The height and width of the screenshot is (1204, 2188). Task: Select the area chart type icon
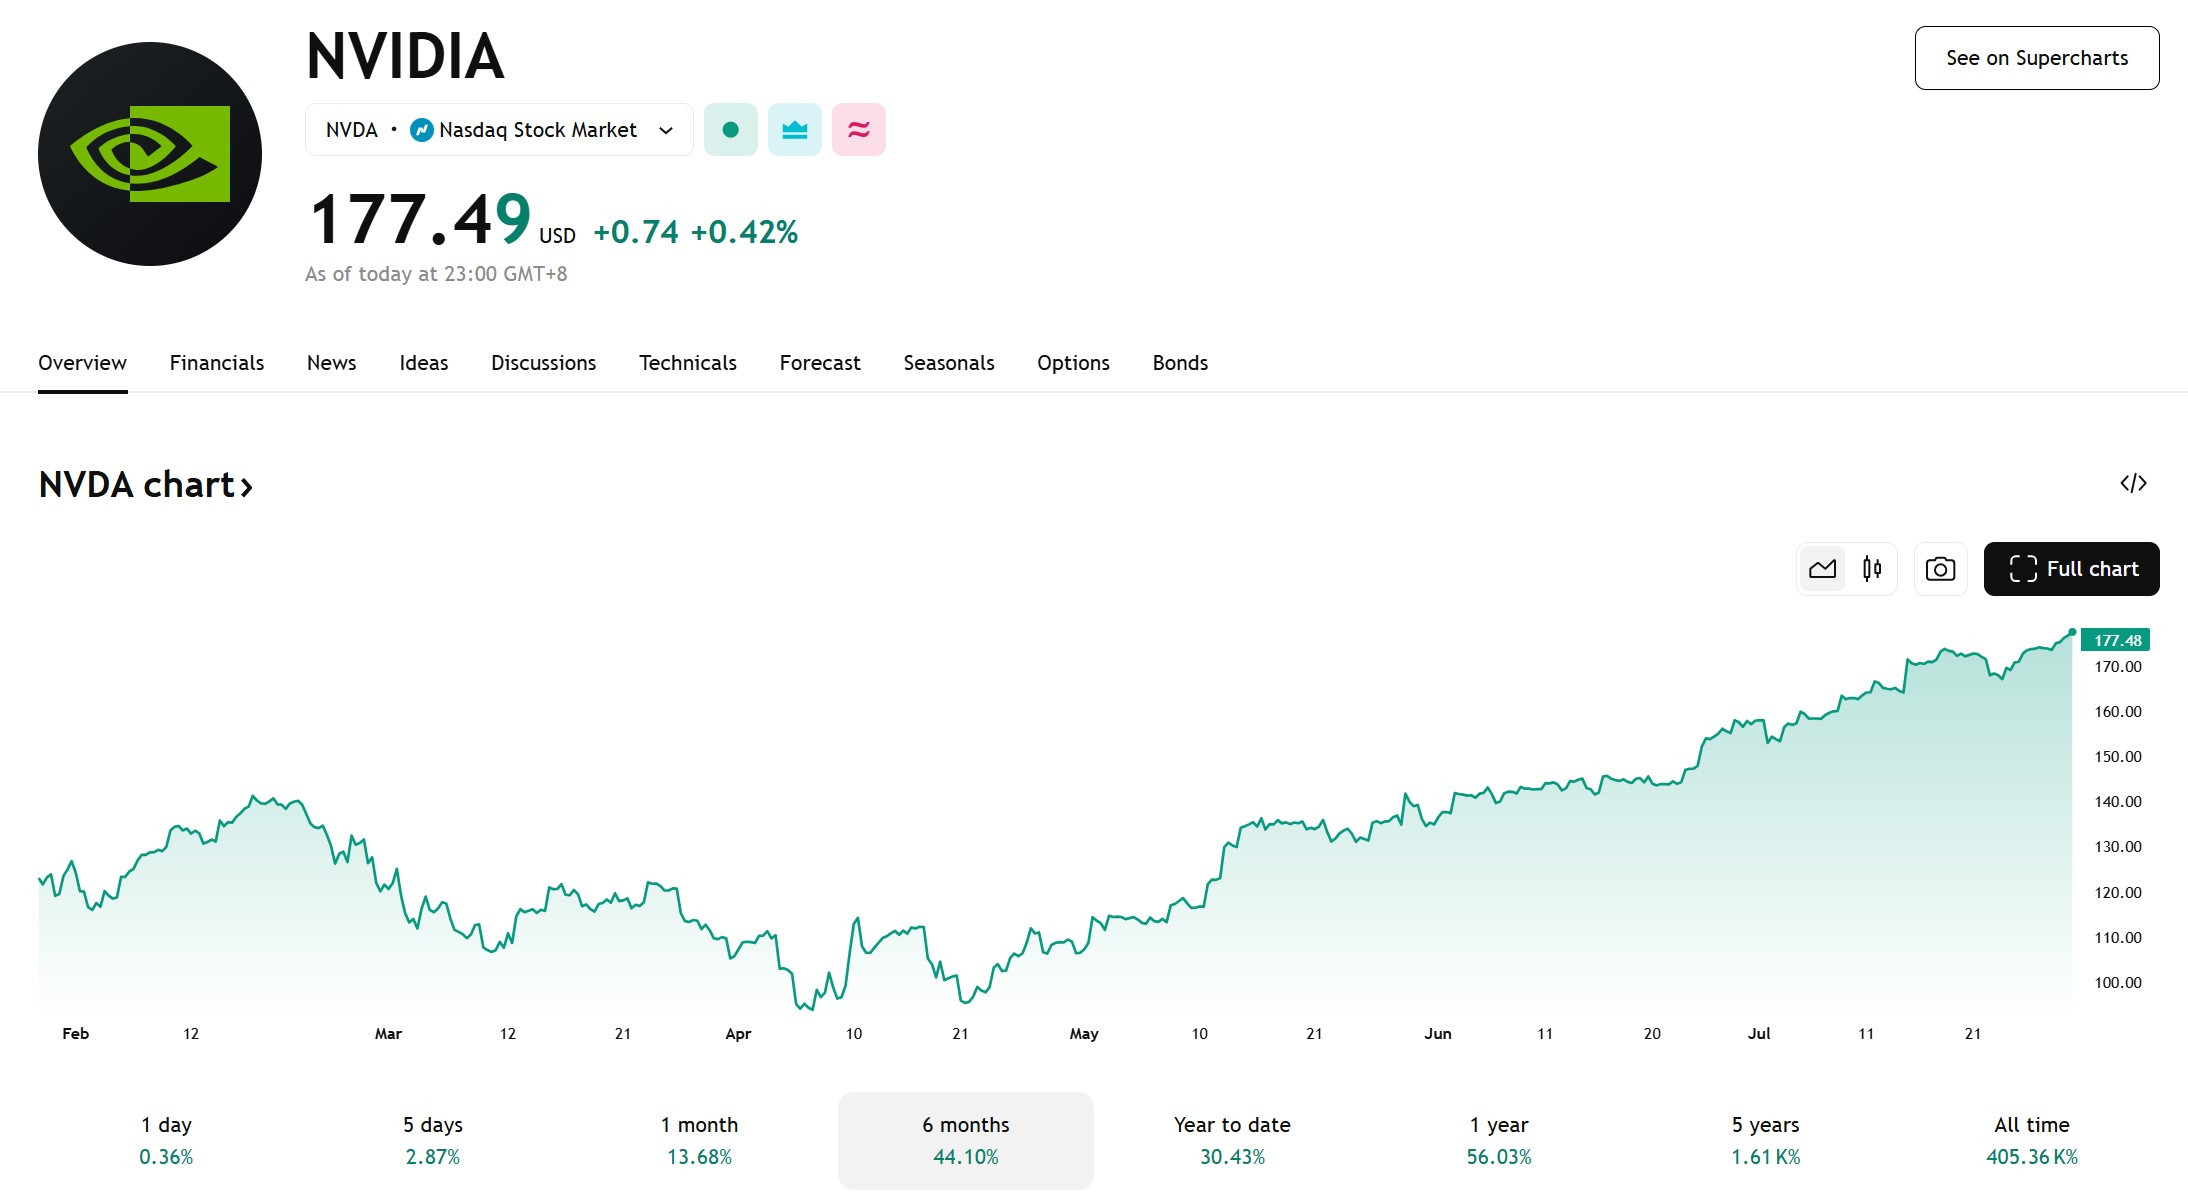(x=1823, y=569)
